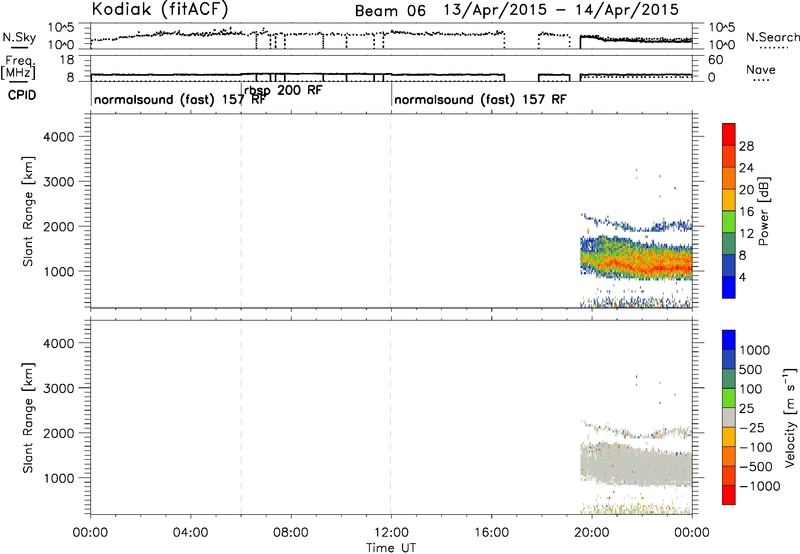Click the Power [dB] colorbar title
Screen dimensions: 800x554
764,211
